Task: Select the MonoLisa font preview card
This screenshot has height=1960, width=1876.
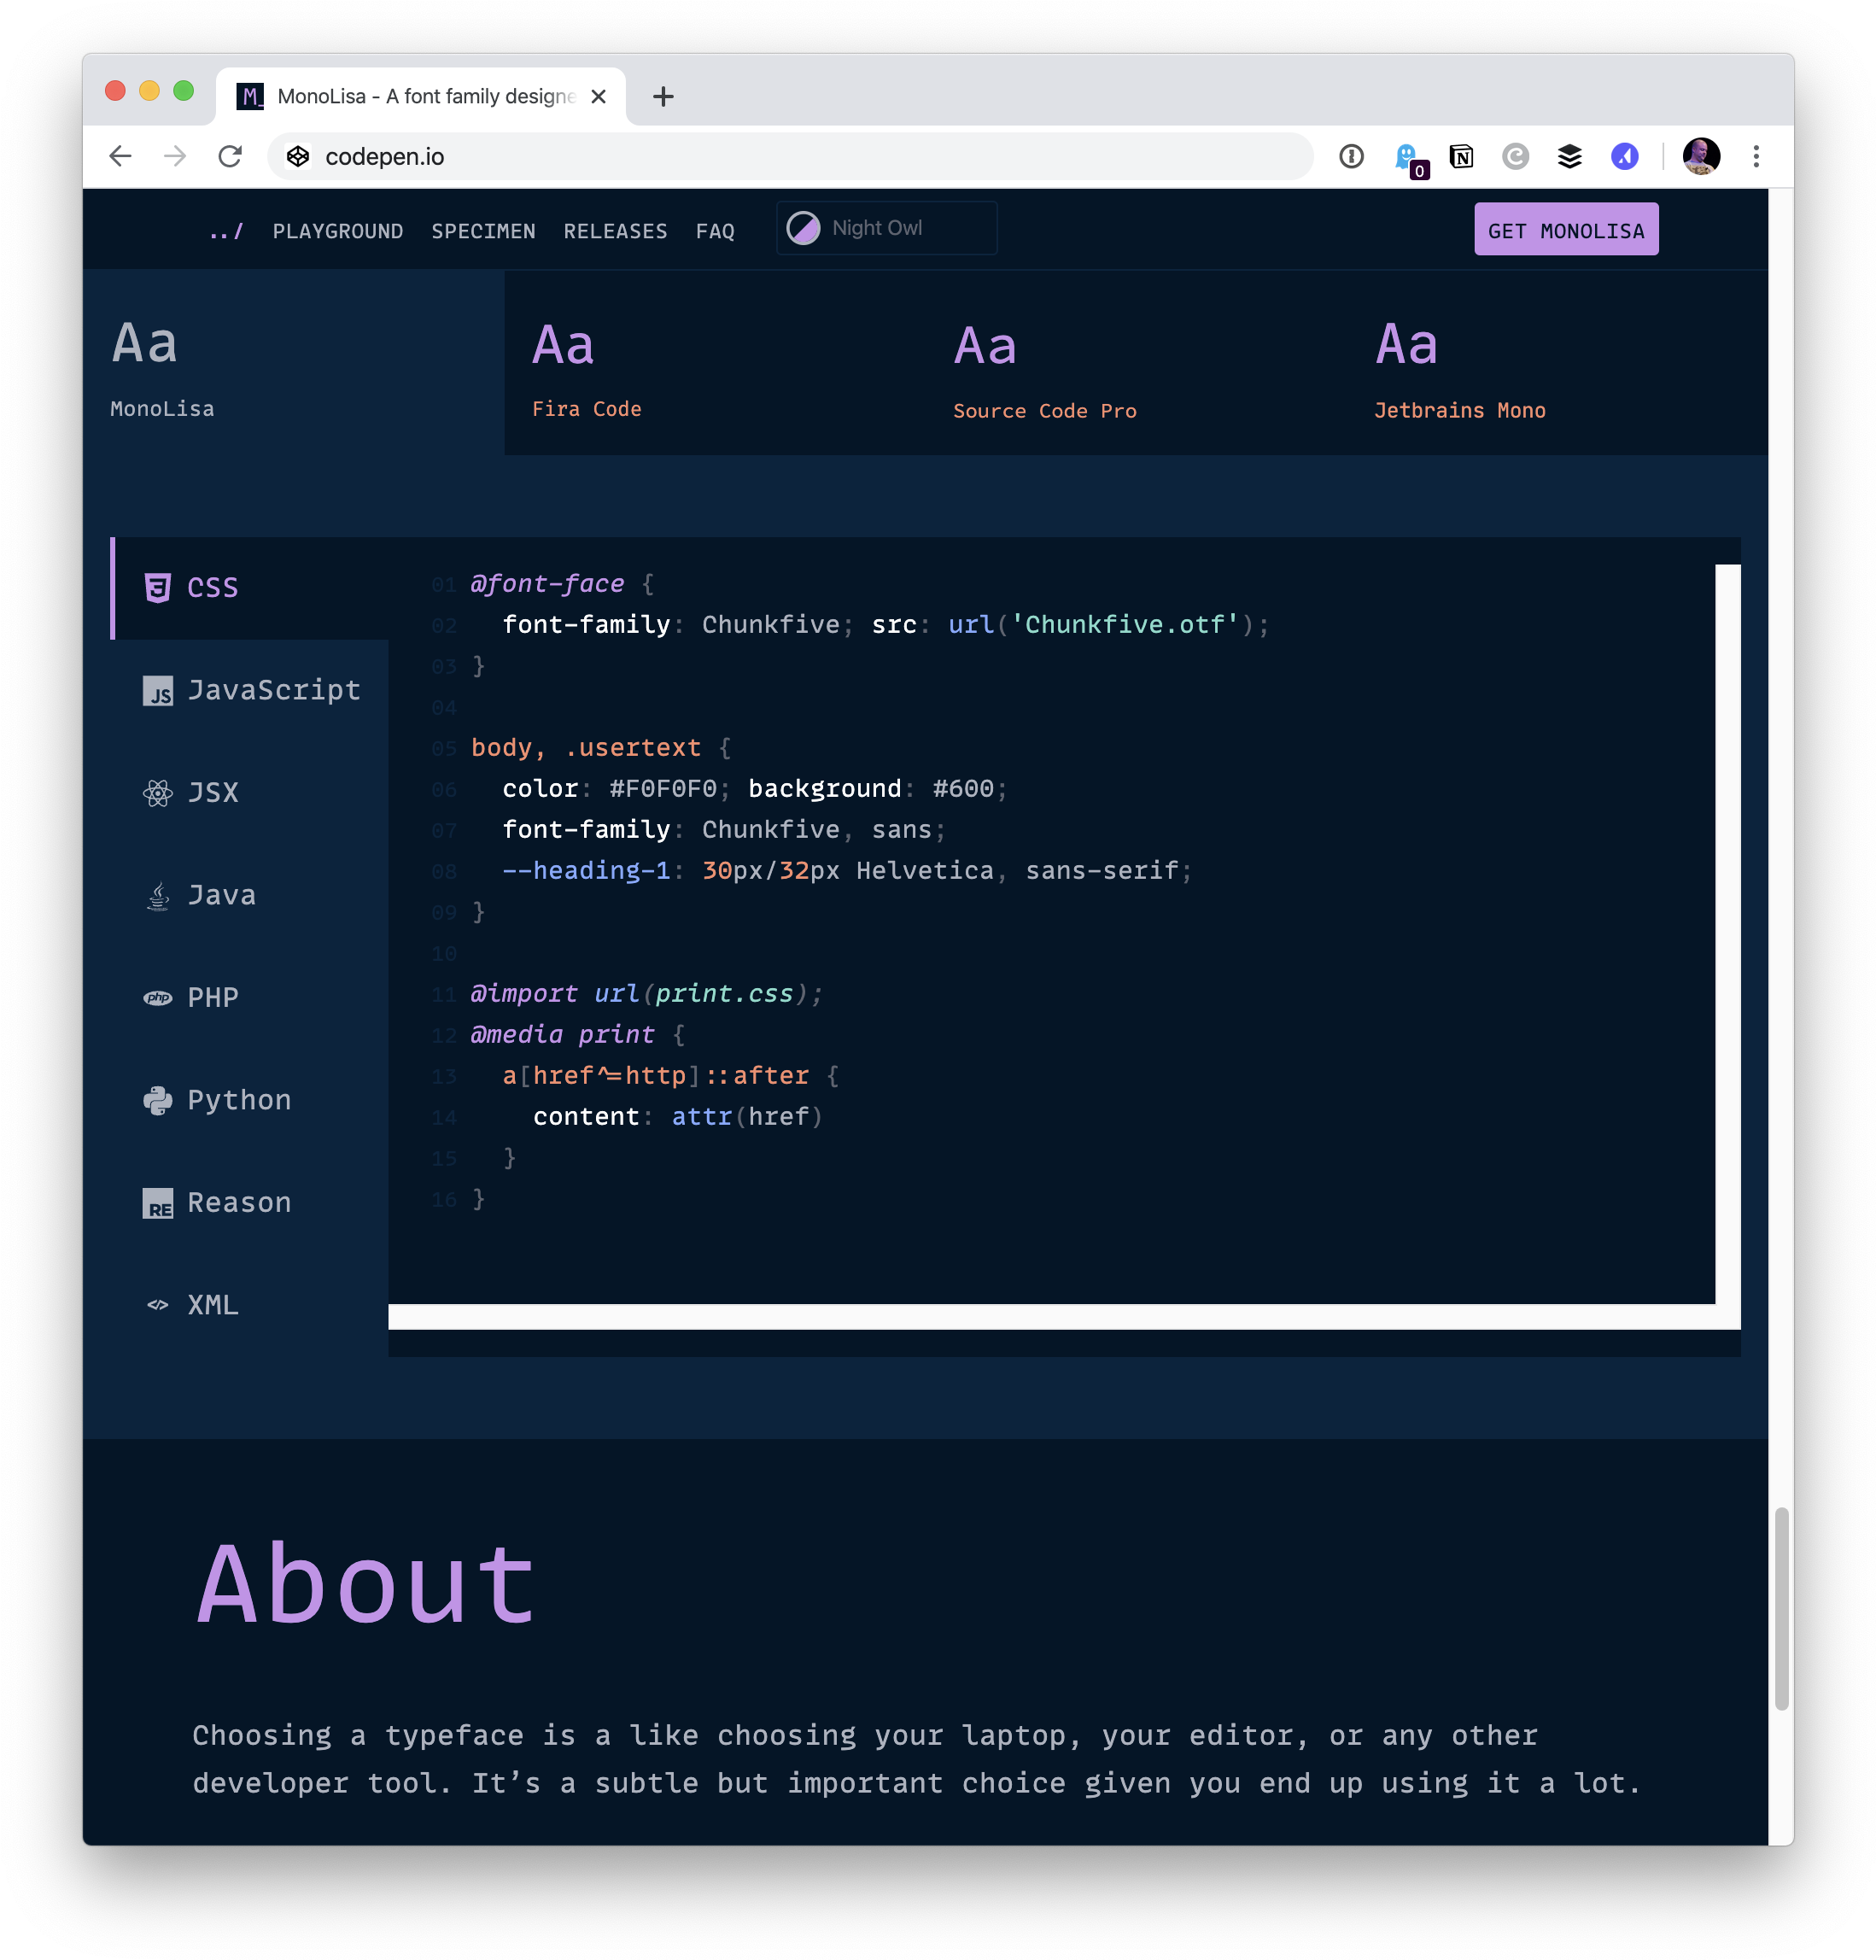Action: click(294, 363)
